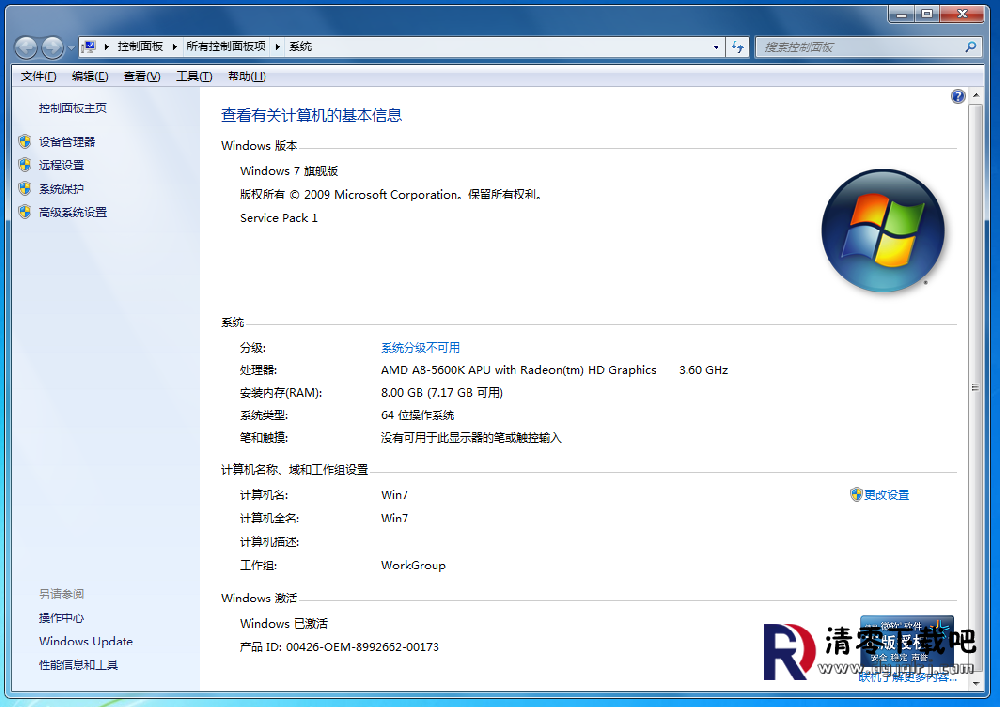The height and width of the screenshot is (707, 1000).
Task: Click the search magnifier icon
Action: point(971,47)
